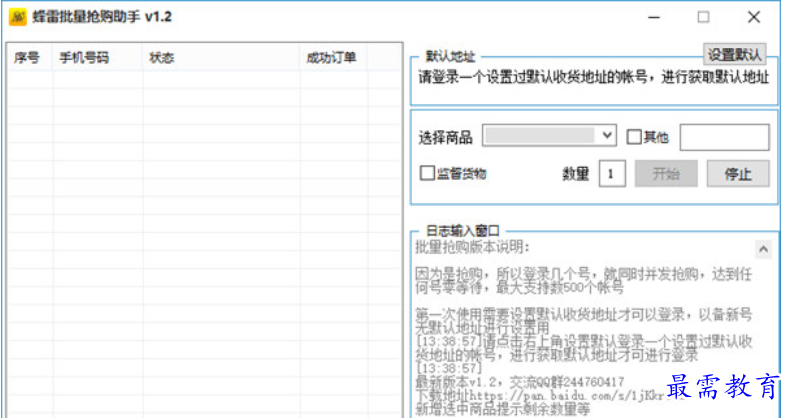Screen dimensions: 788x418
Task: Focus the text field beside 其他
Action: tap(724, 137)
